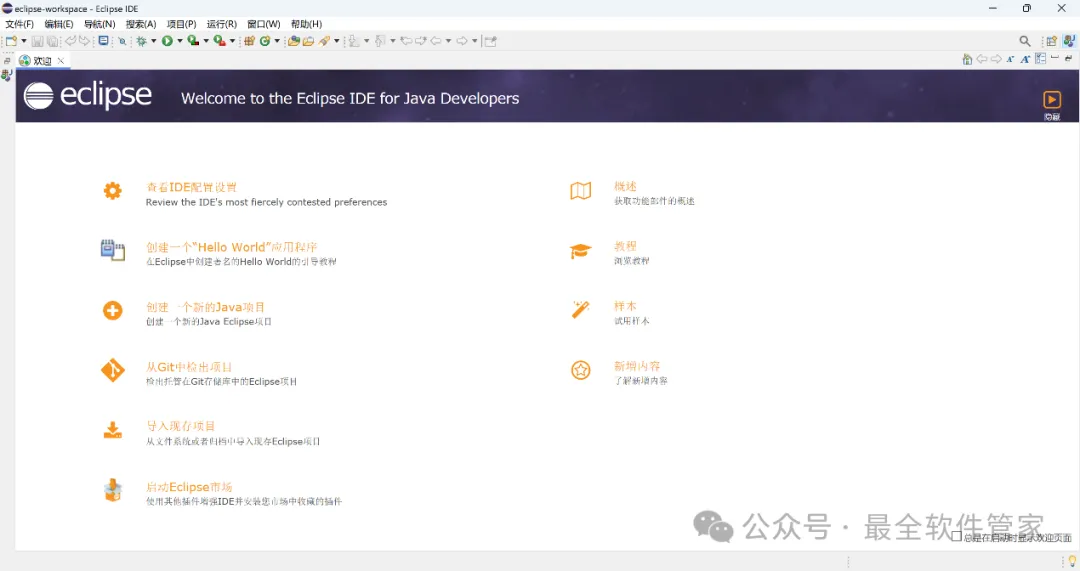Open the 教程 tutorials link
1080x571 pixels.
[625, 246]
